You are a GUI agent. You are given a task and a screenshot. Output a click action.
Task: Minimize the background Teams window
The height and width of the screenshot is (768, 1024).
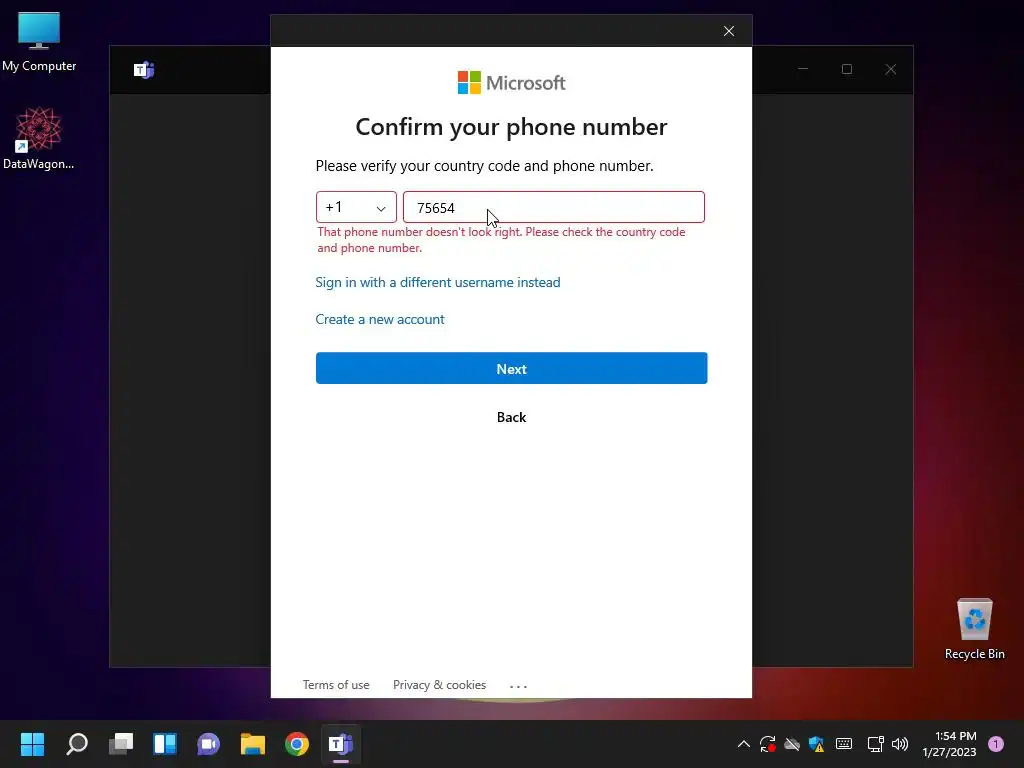click(803, 69)
